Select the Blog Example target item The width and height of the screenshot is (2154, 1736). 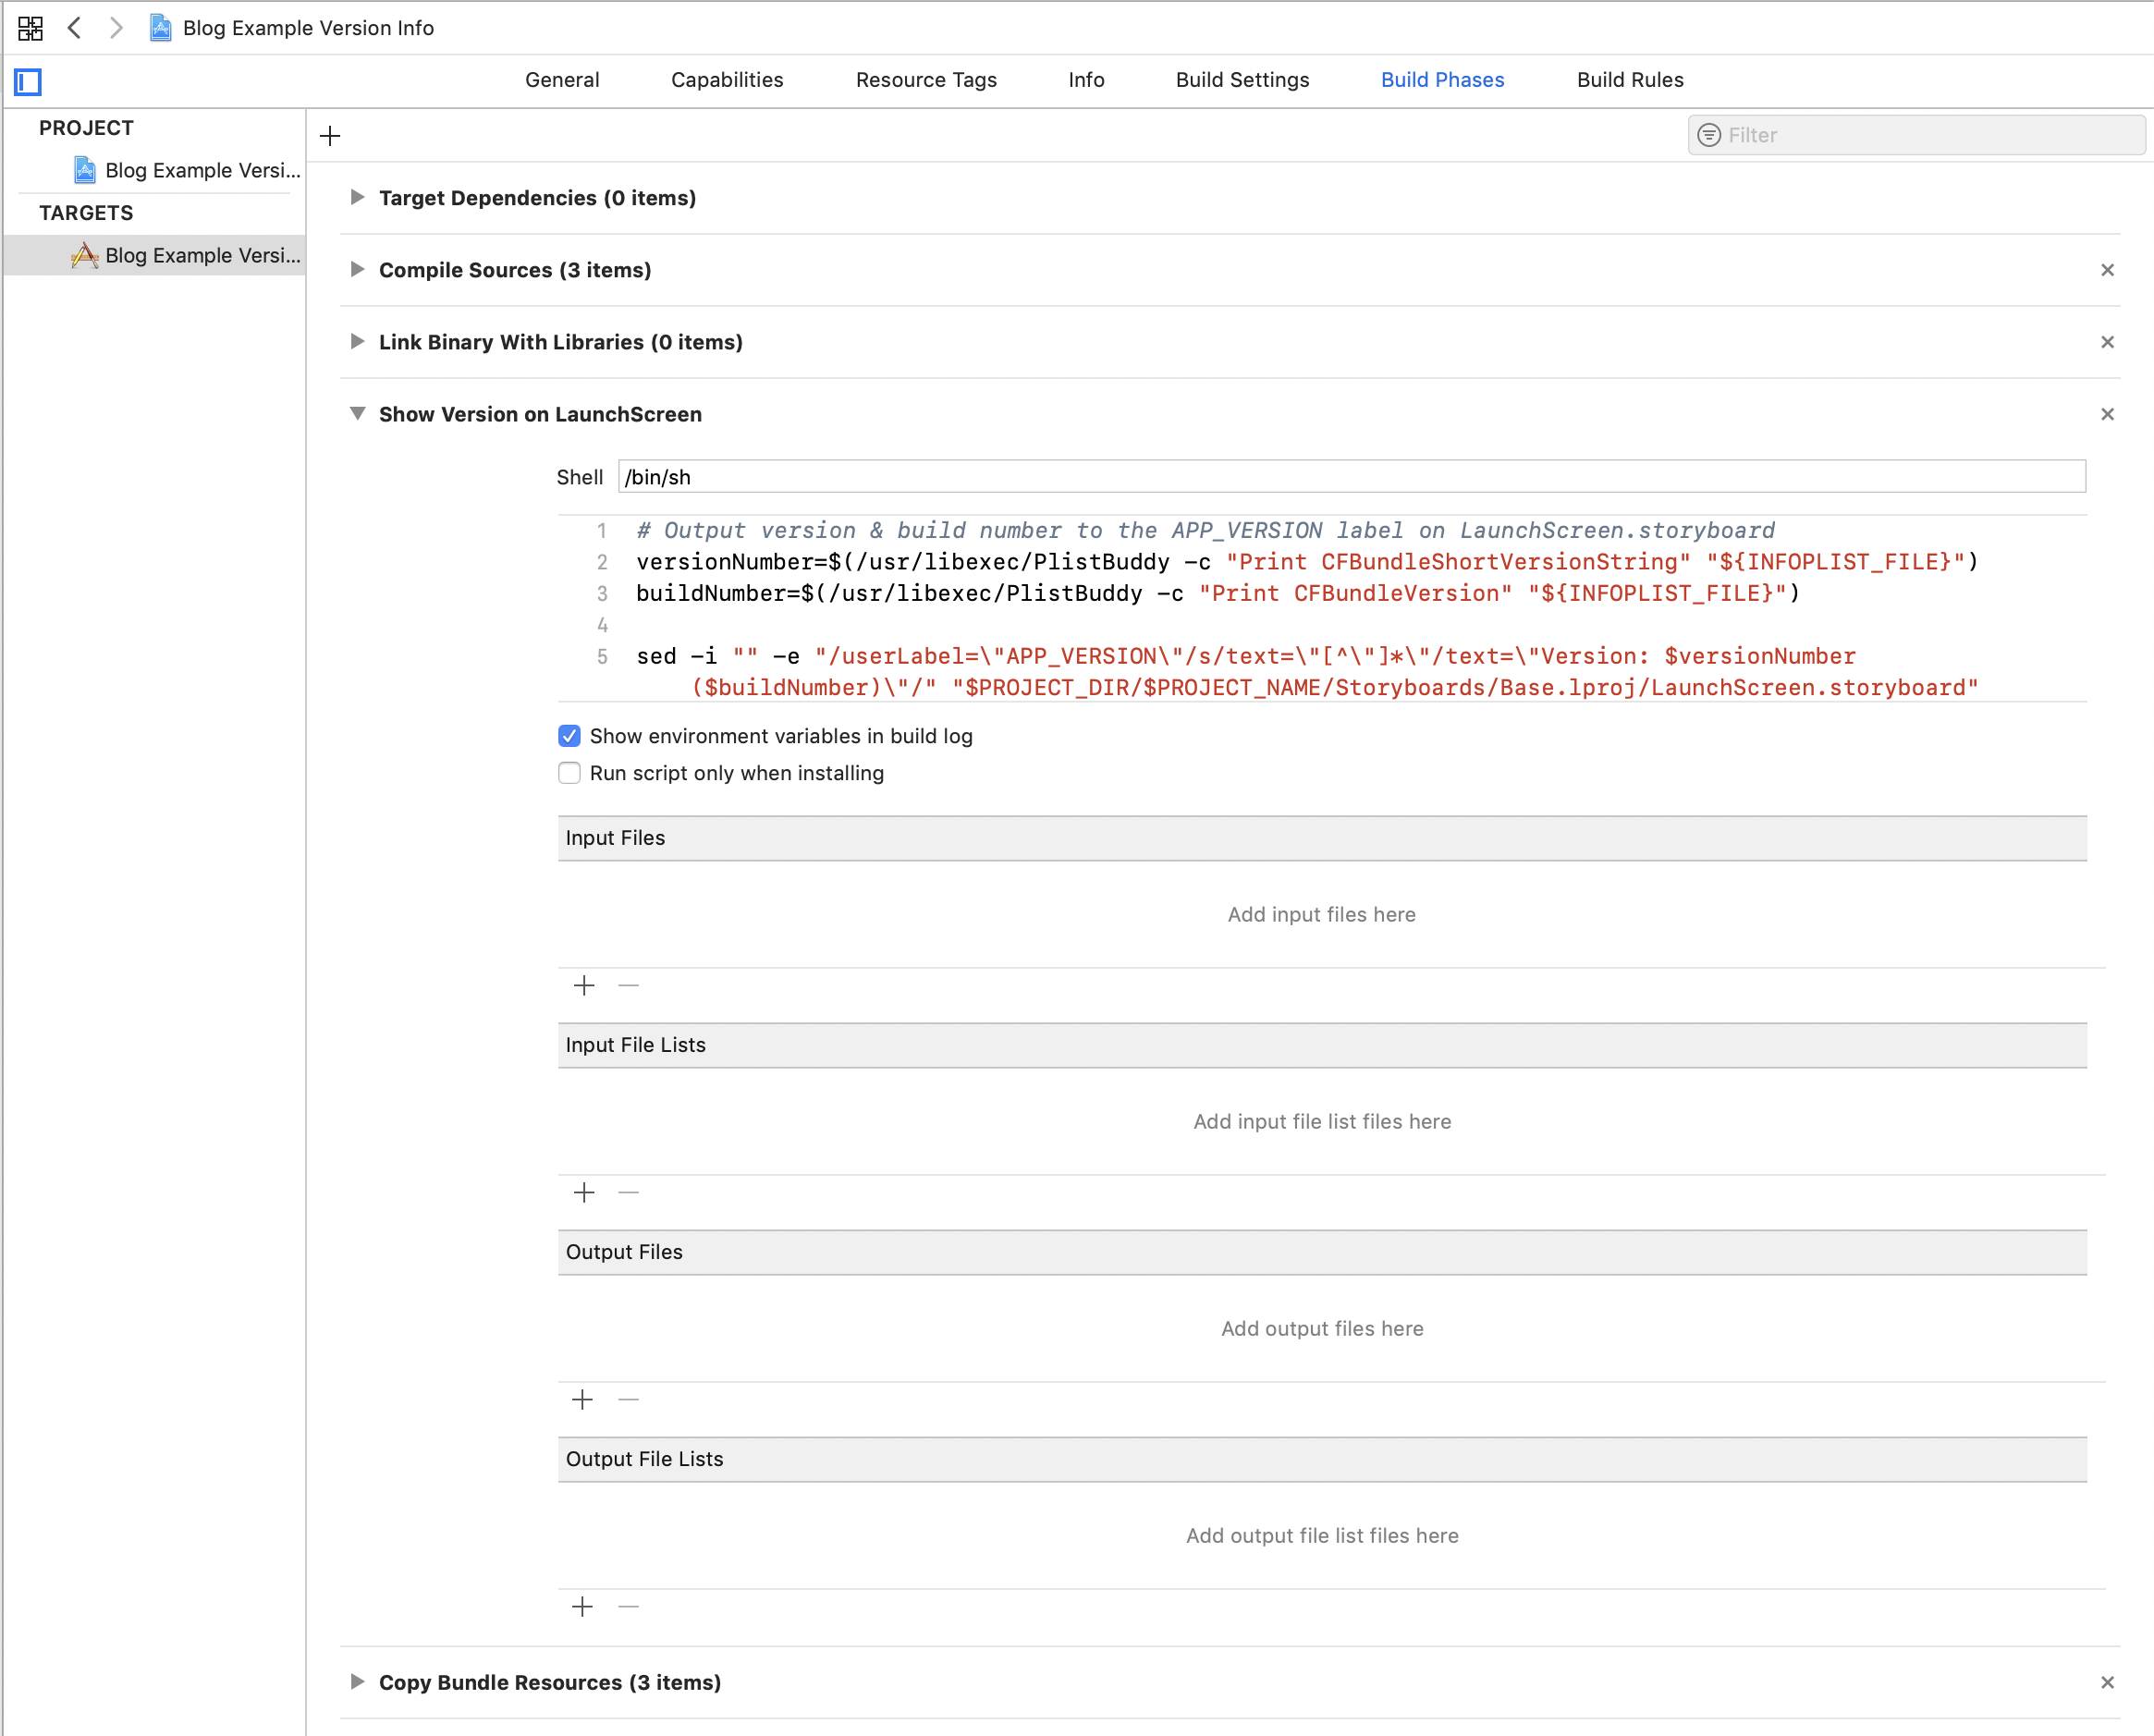click(155, 255)
